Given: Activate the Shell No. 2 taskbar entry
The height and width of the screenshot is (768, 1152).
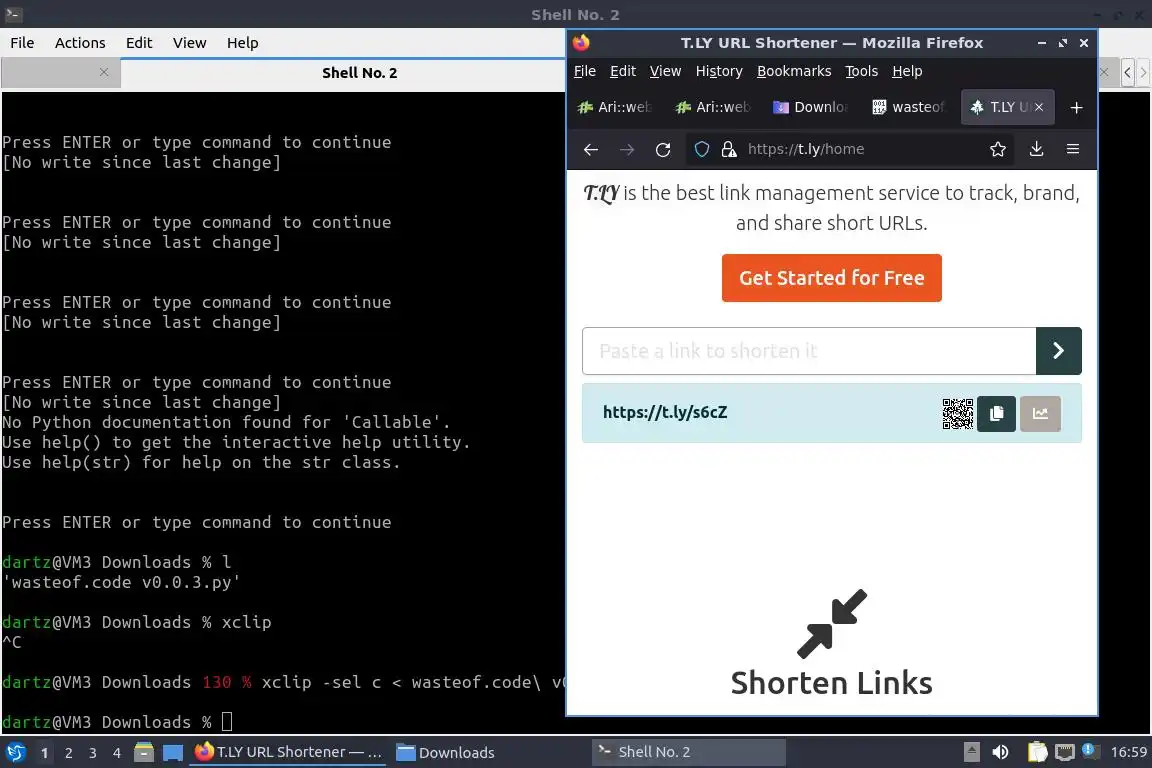Looking at the screenshot, I should (688, 752).
